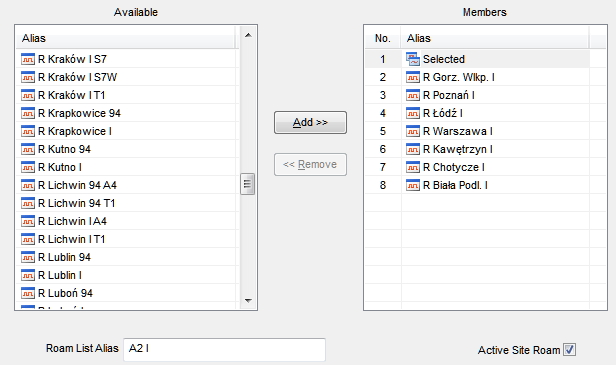616x365 pixels.
Task: Click the icon beside R Poznań I member
Action: (412, 95)
